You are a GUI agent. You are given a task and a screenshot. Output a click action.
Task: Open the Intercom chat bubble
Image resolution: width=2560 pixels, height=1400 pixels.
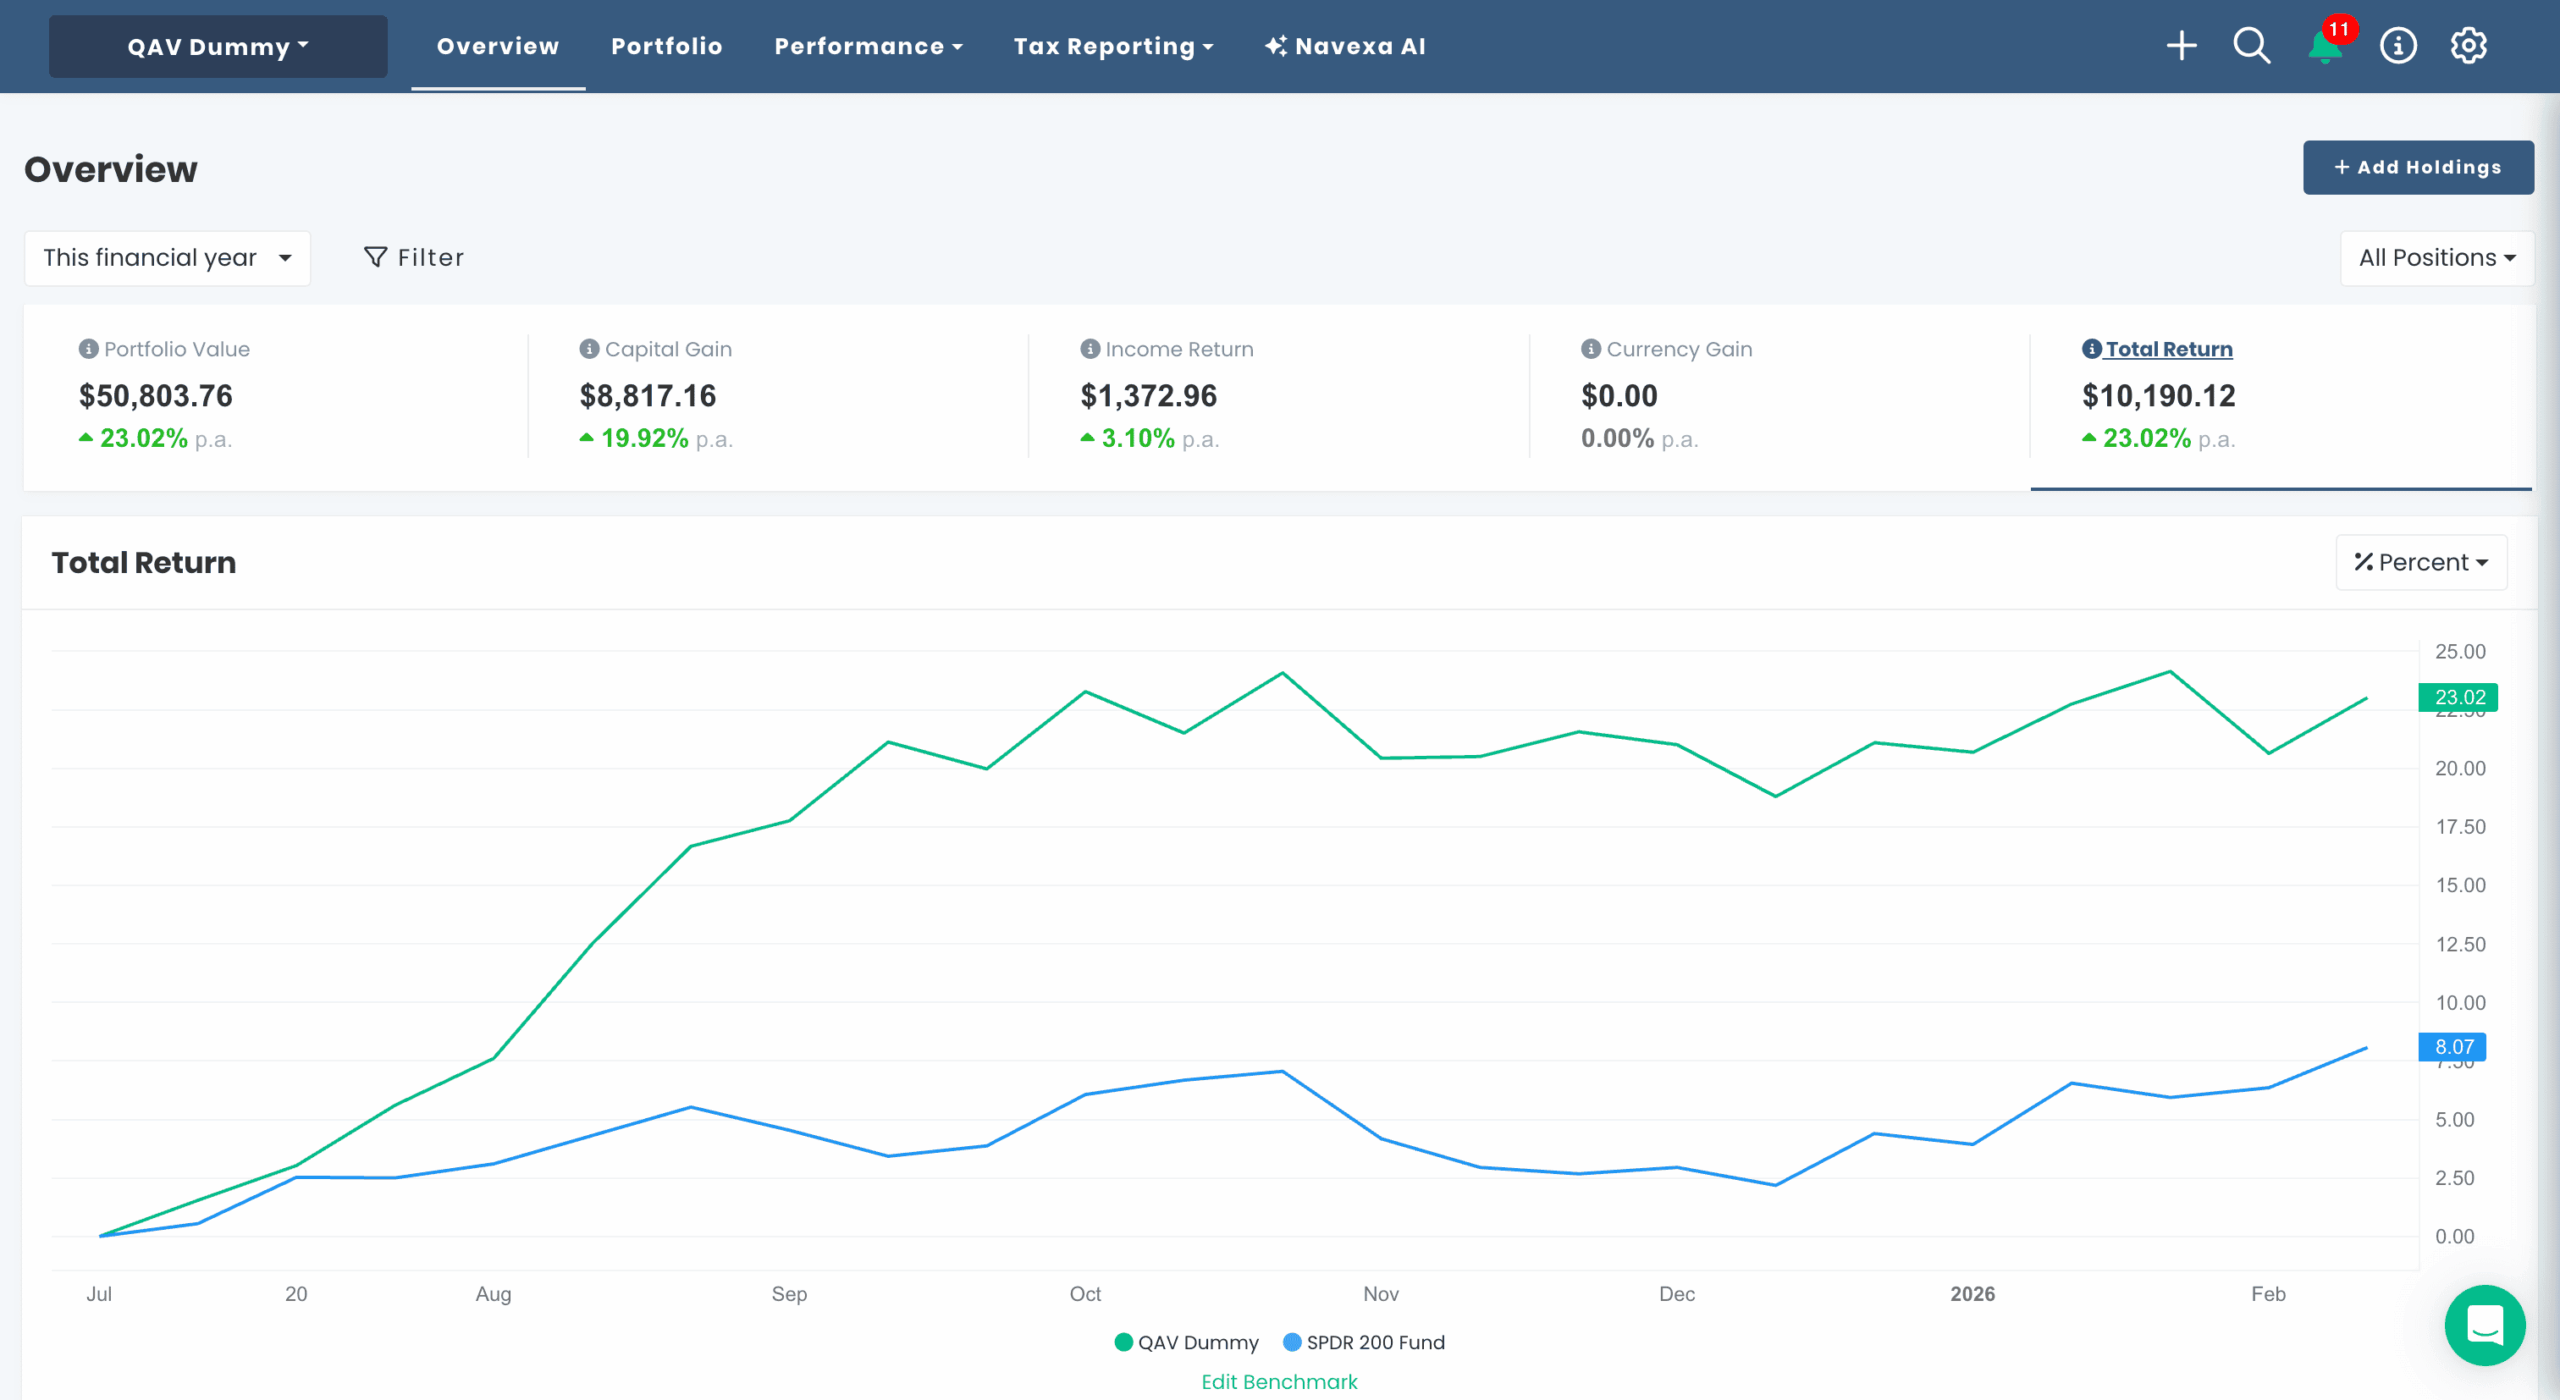[2486, 1325]
